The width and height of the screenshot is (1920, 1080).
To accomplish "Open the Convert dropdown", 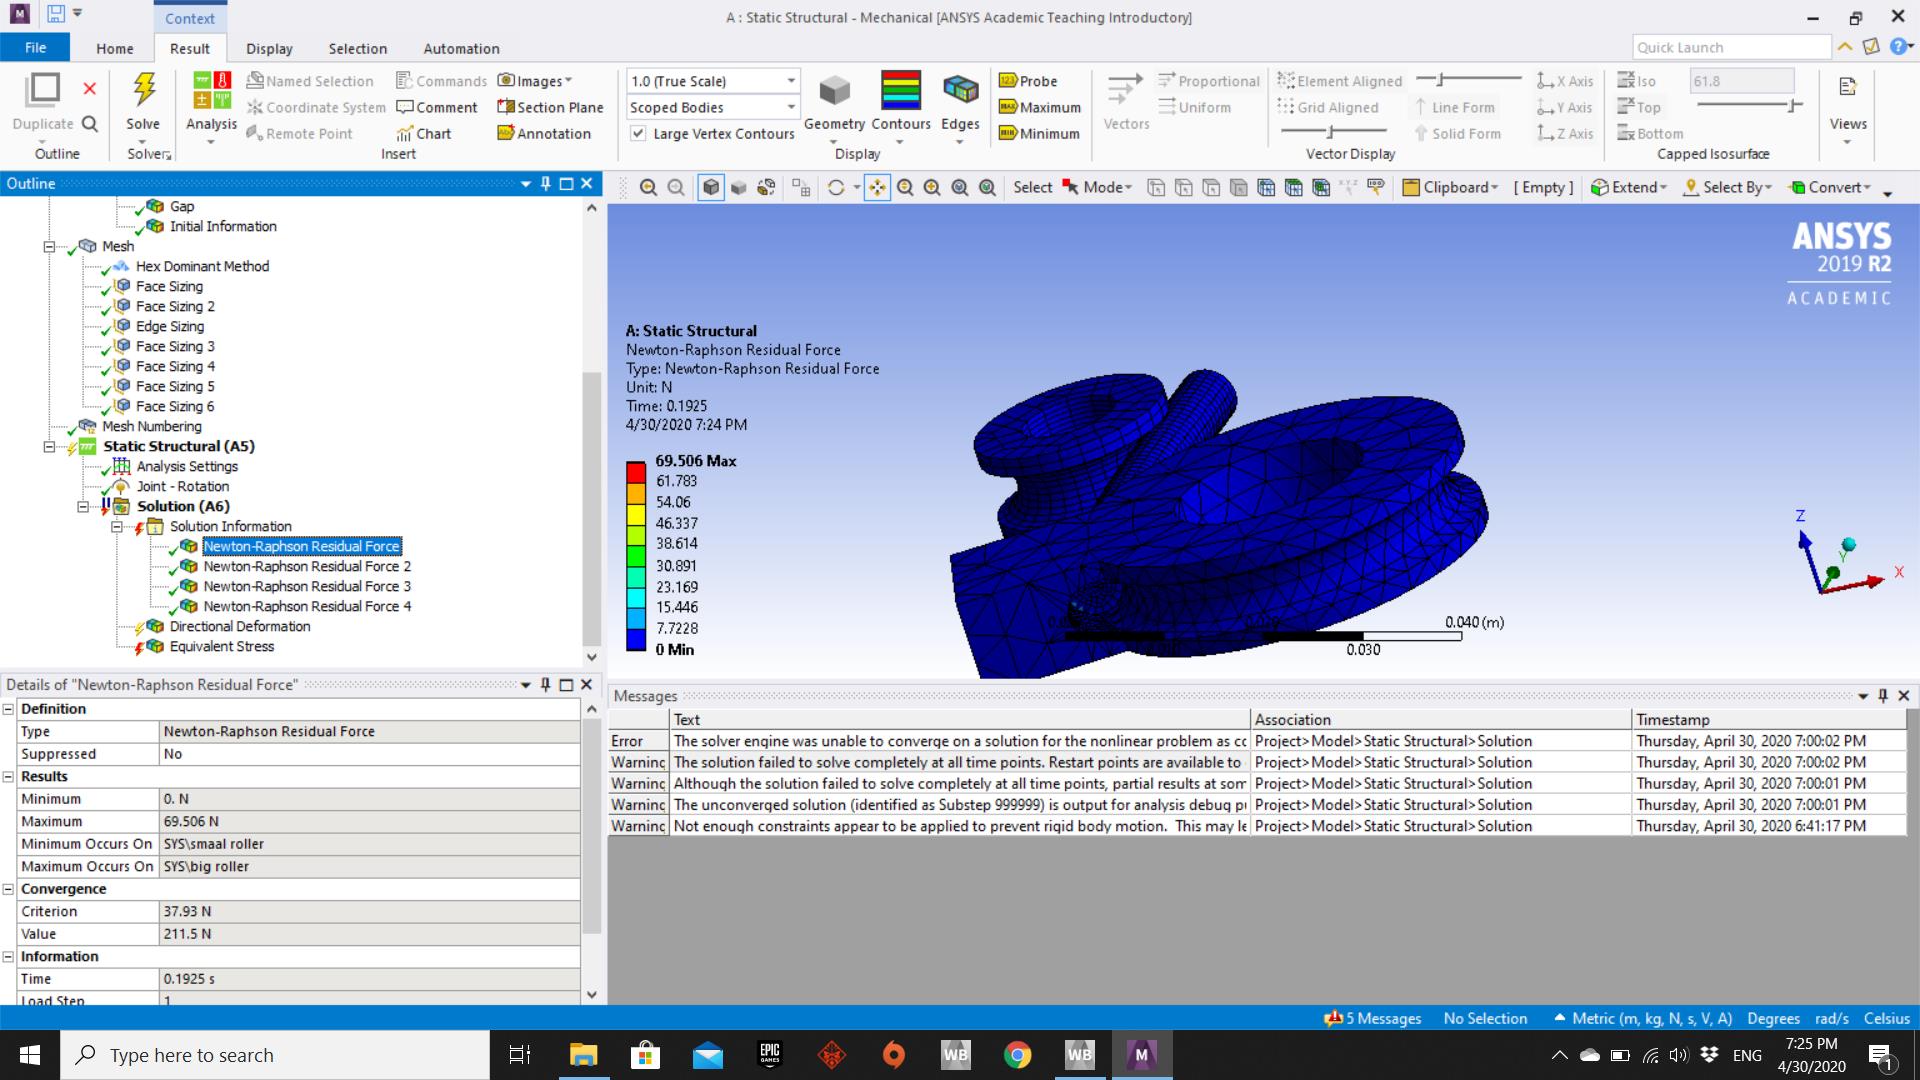I will coord(1829,187).
